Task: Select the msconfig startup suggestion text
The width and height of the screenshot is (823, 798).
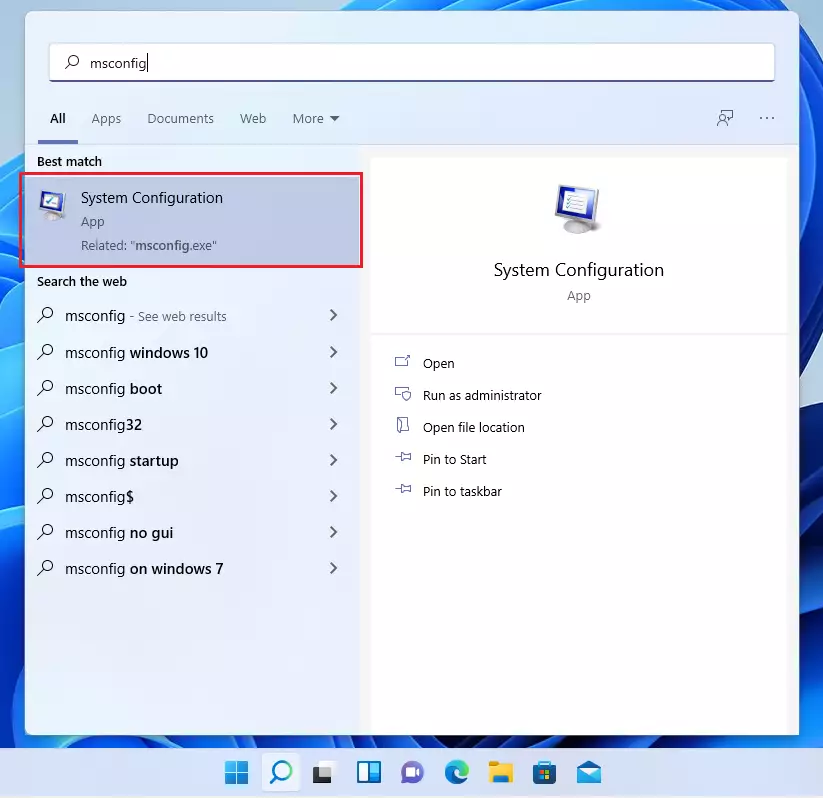Action: 122,461
